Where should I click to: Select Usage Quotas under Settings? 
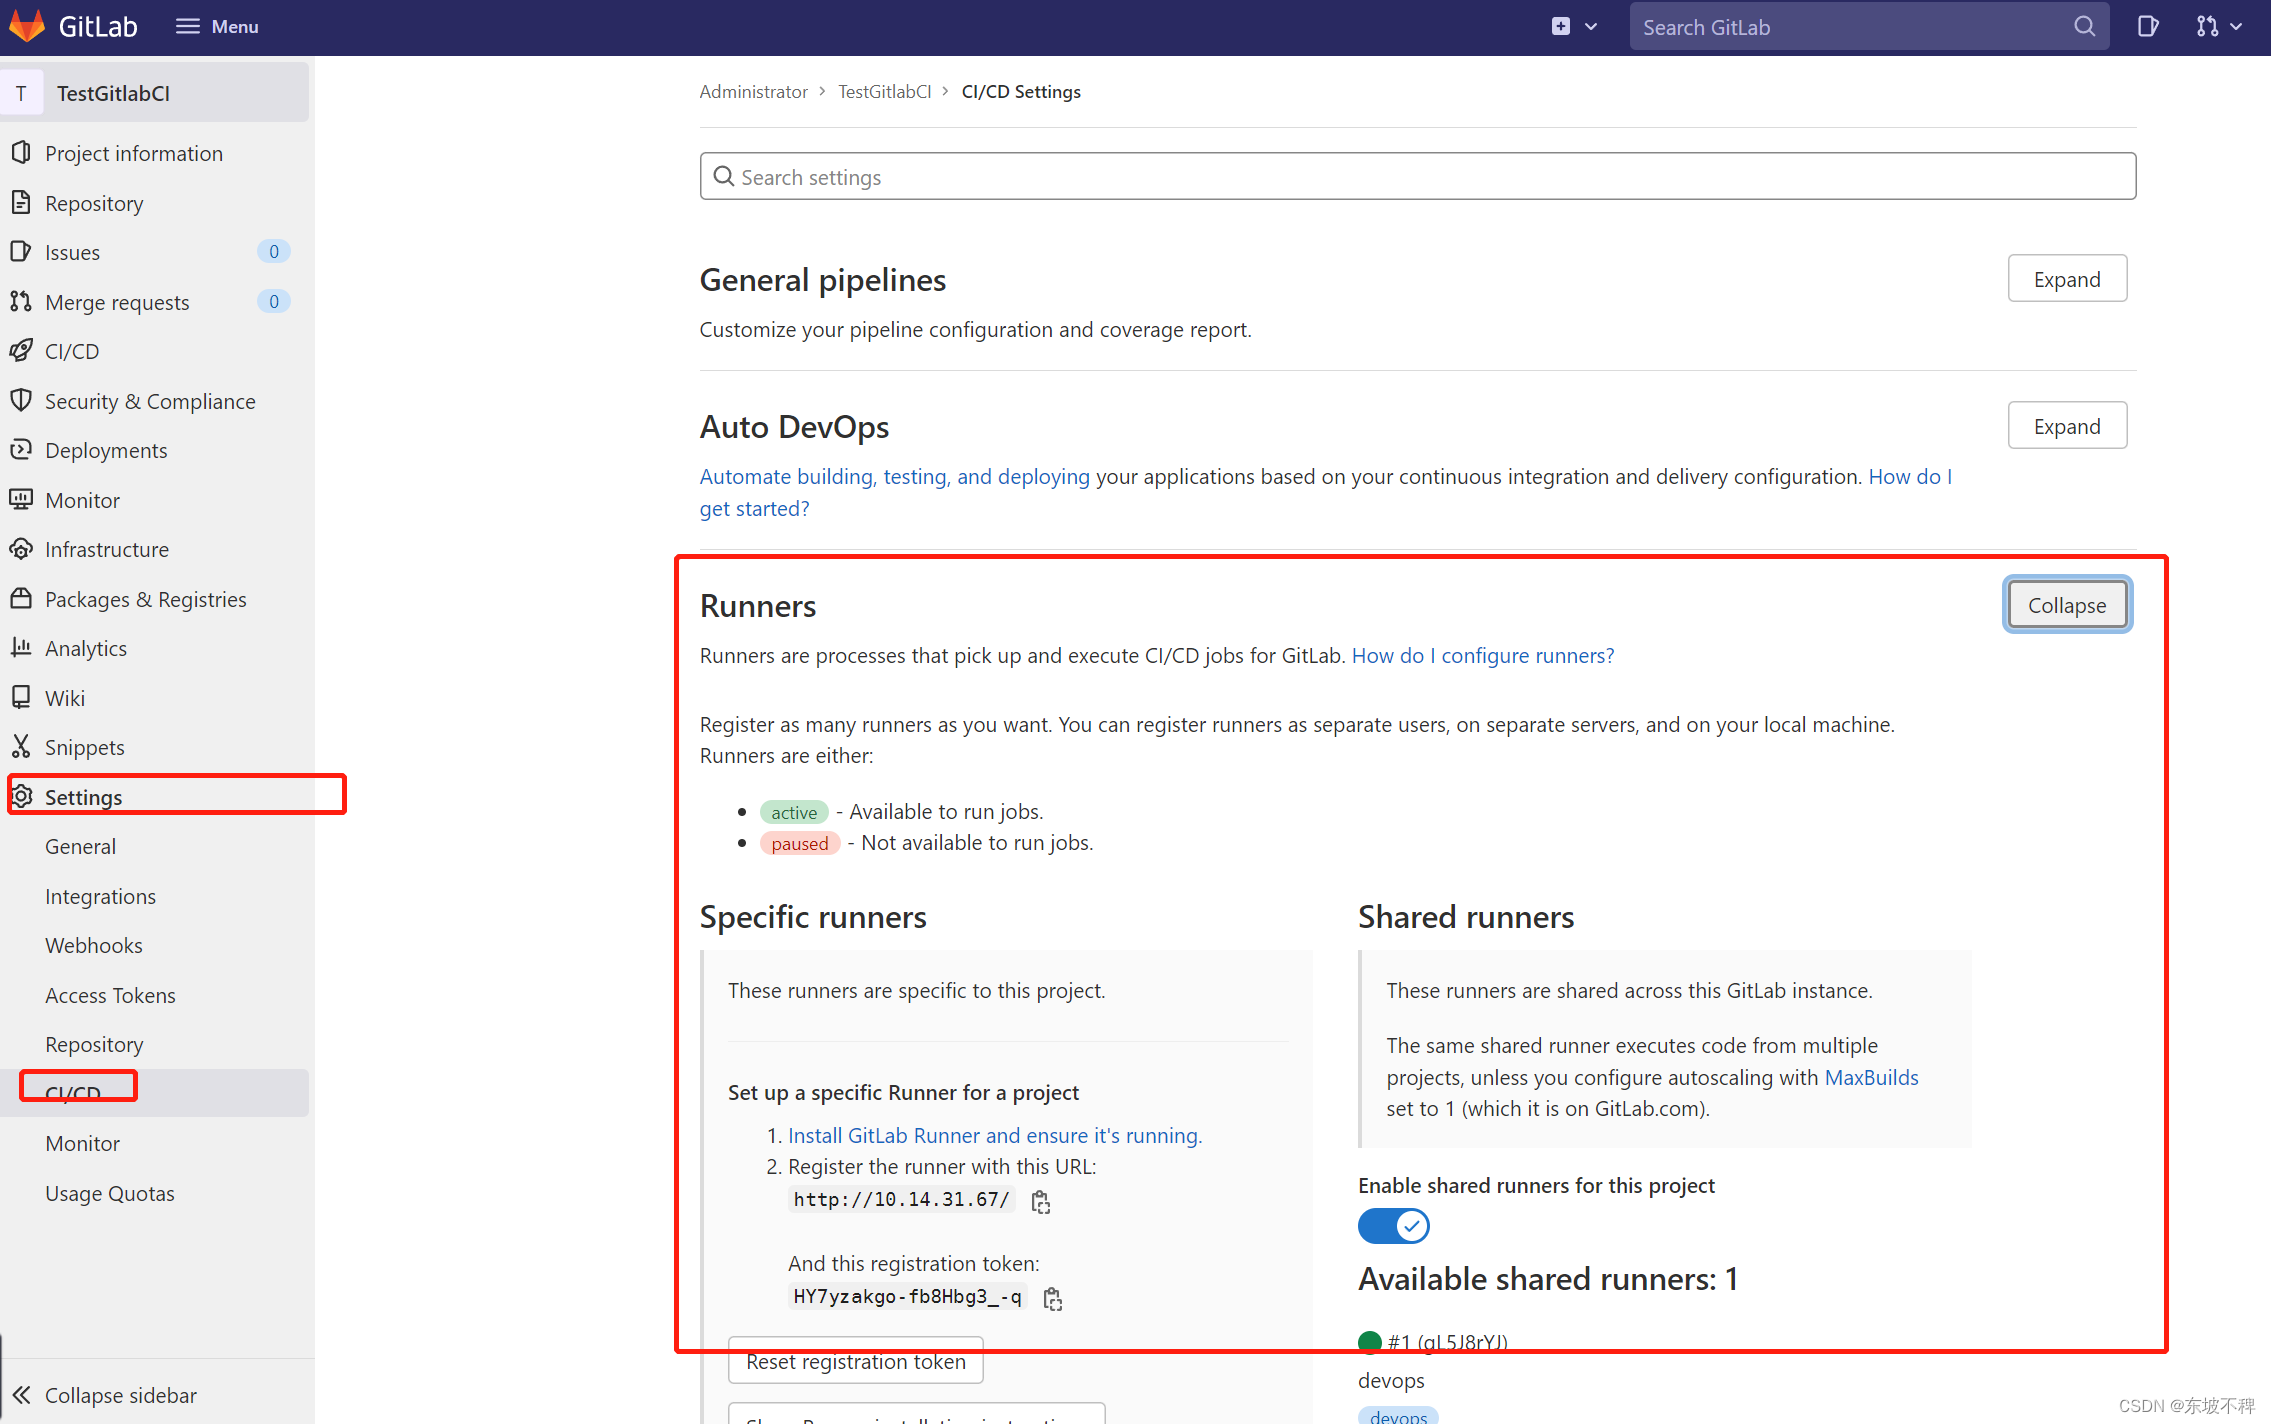110,1193
